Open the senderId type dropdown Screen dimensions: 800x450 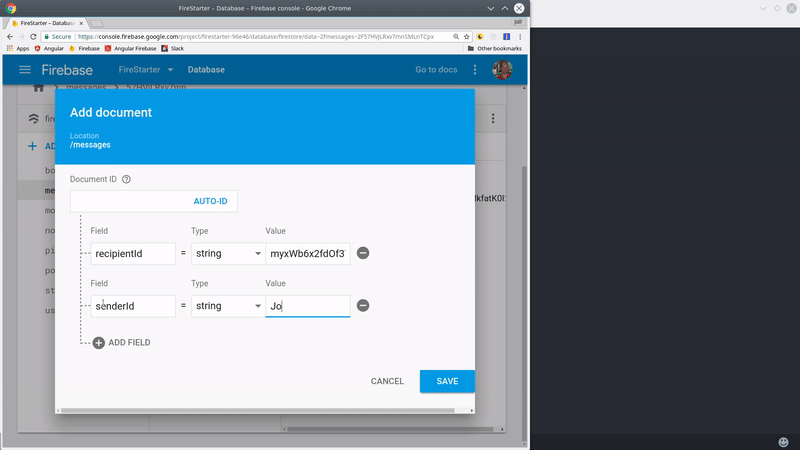tap(227, 306)
